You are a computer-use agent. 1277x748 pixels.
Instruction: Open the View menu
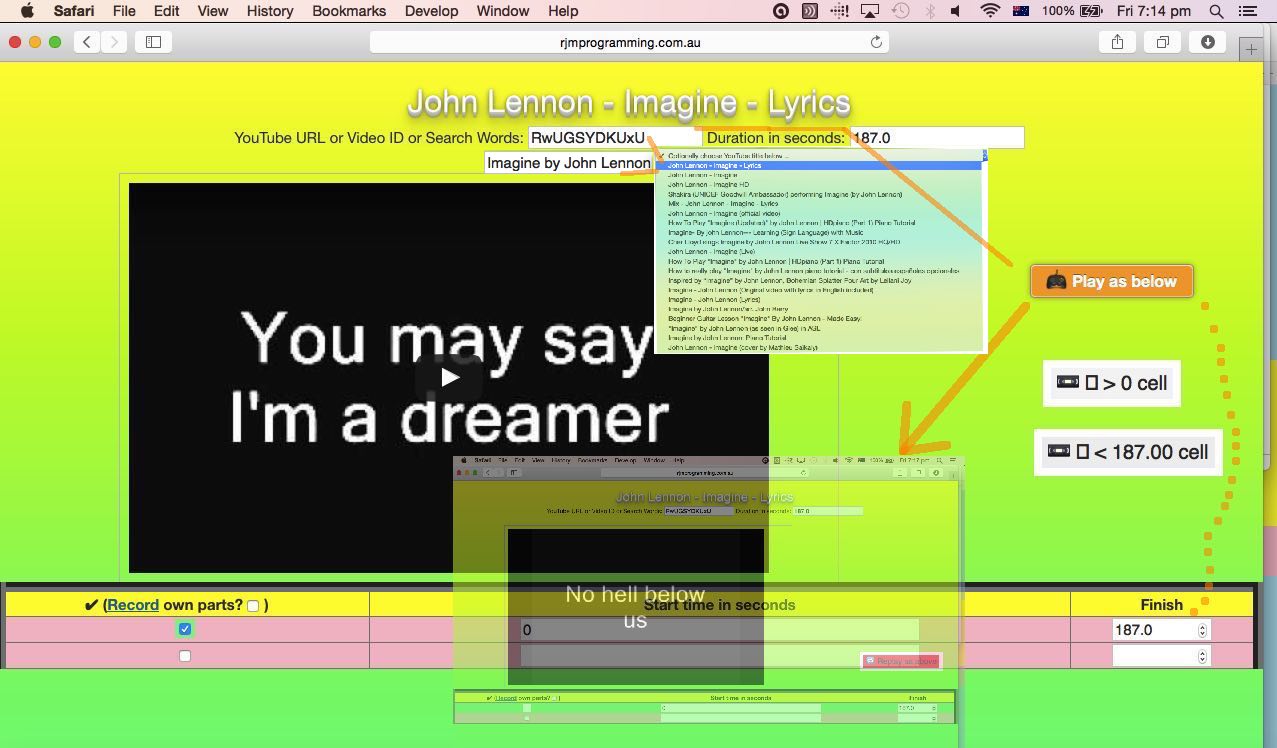212,11
